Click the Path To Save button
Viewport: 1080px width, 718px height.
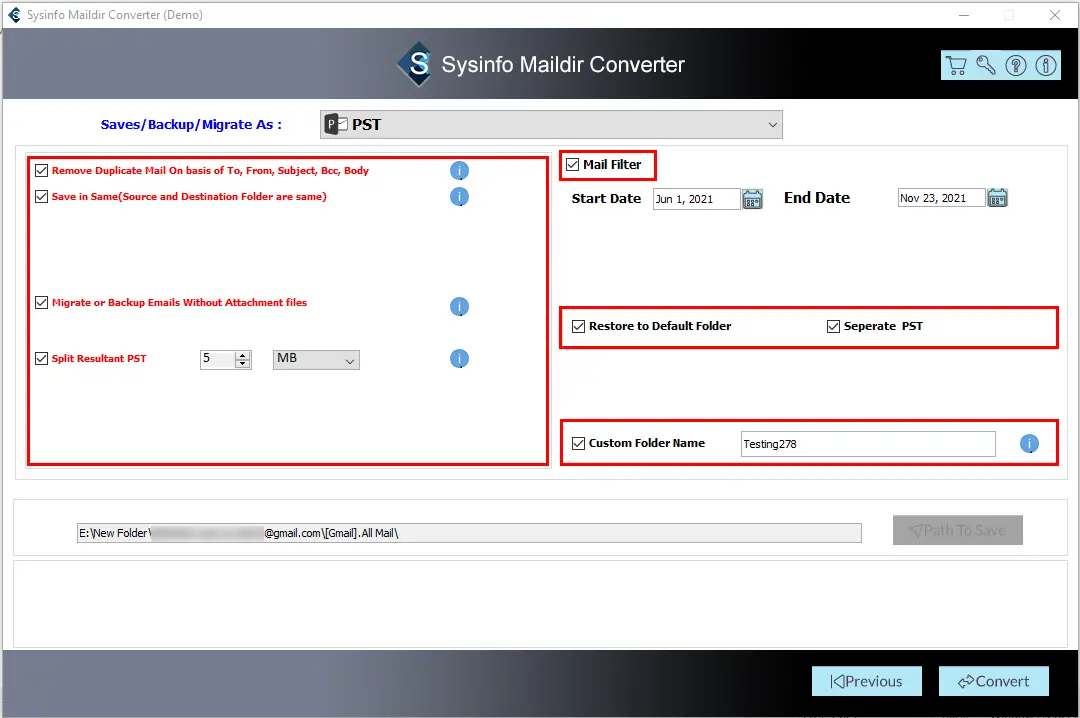[x=957, y=531]
